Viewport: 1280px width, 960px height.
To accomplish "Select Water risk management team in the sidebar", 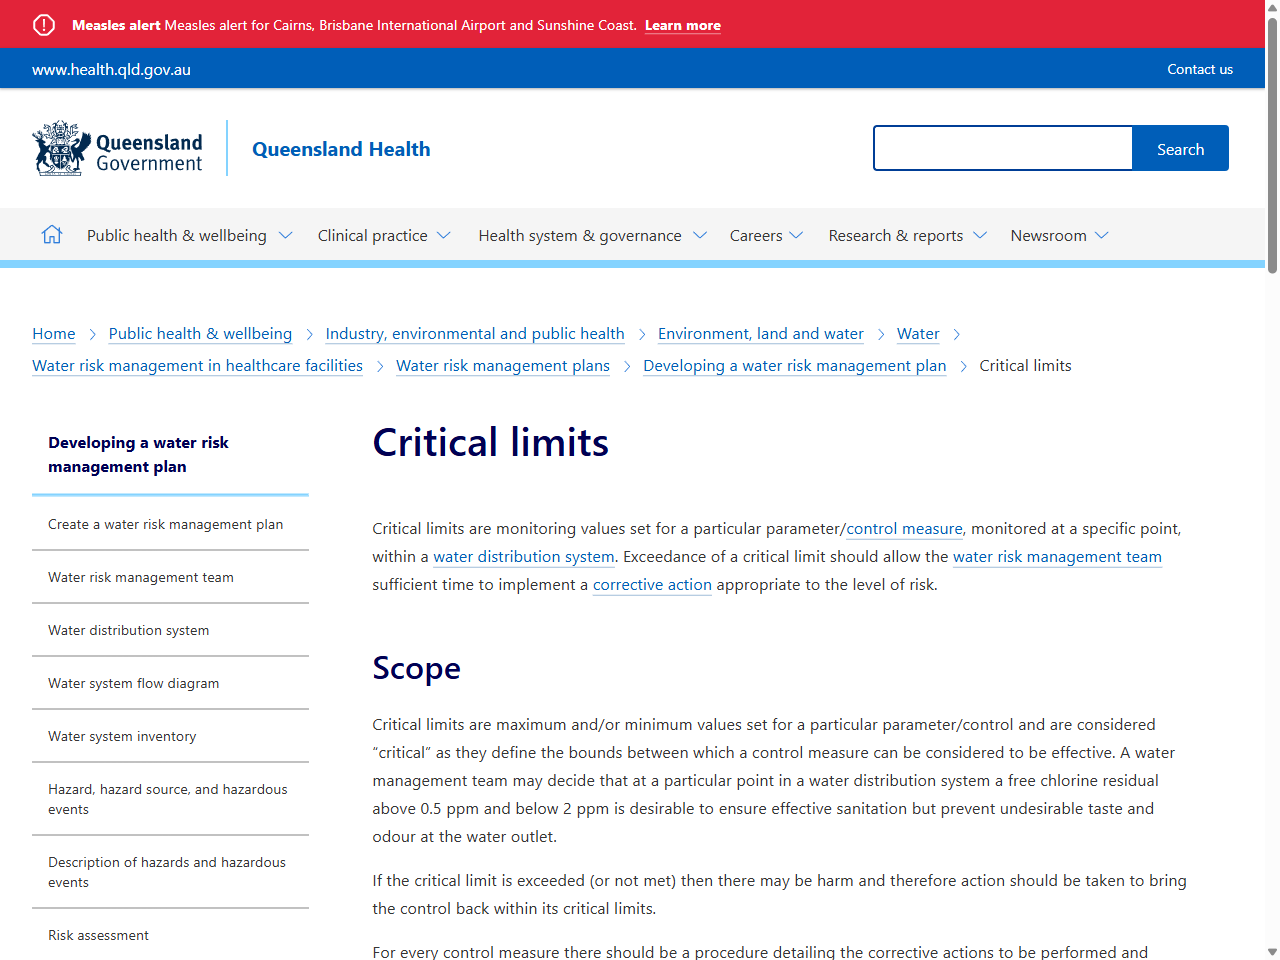I will point(141,577).
